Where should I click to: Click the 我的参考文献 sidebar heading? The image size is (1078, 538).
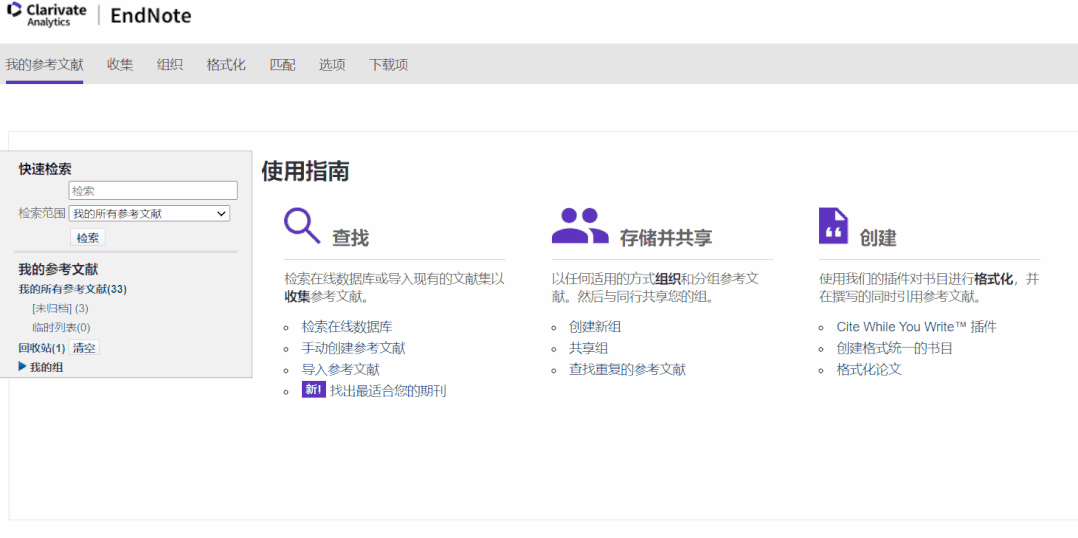58,269
